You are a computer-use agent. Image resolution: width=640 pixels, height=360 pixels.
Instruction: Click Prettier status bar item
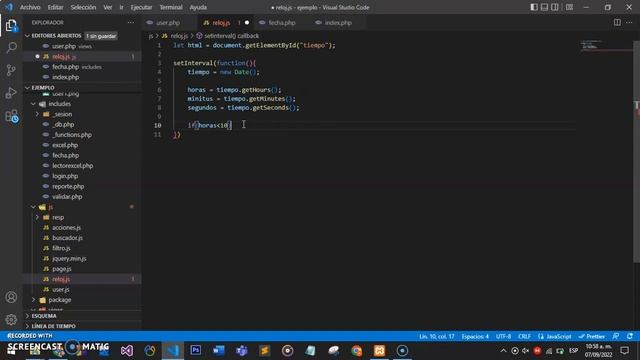click(591, 336)
